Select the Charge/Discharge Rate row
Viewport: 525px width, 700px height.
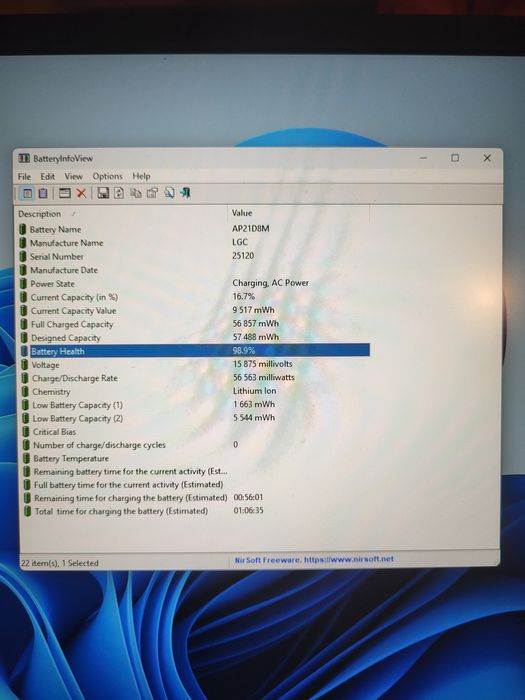tap(196, 378)
